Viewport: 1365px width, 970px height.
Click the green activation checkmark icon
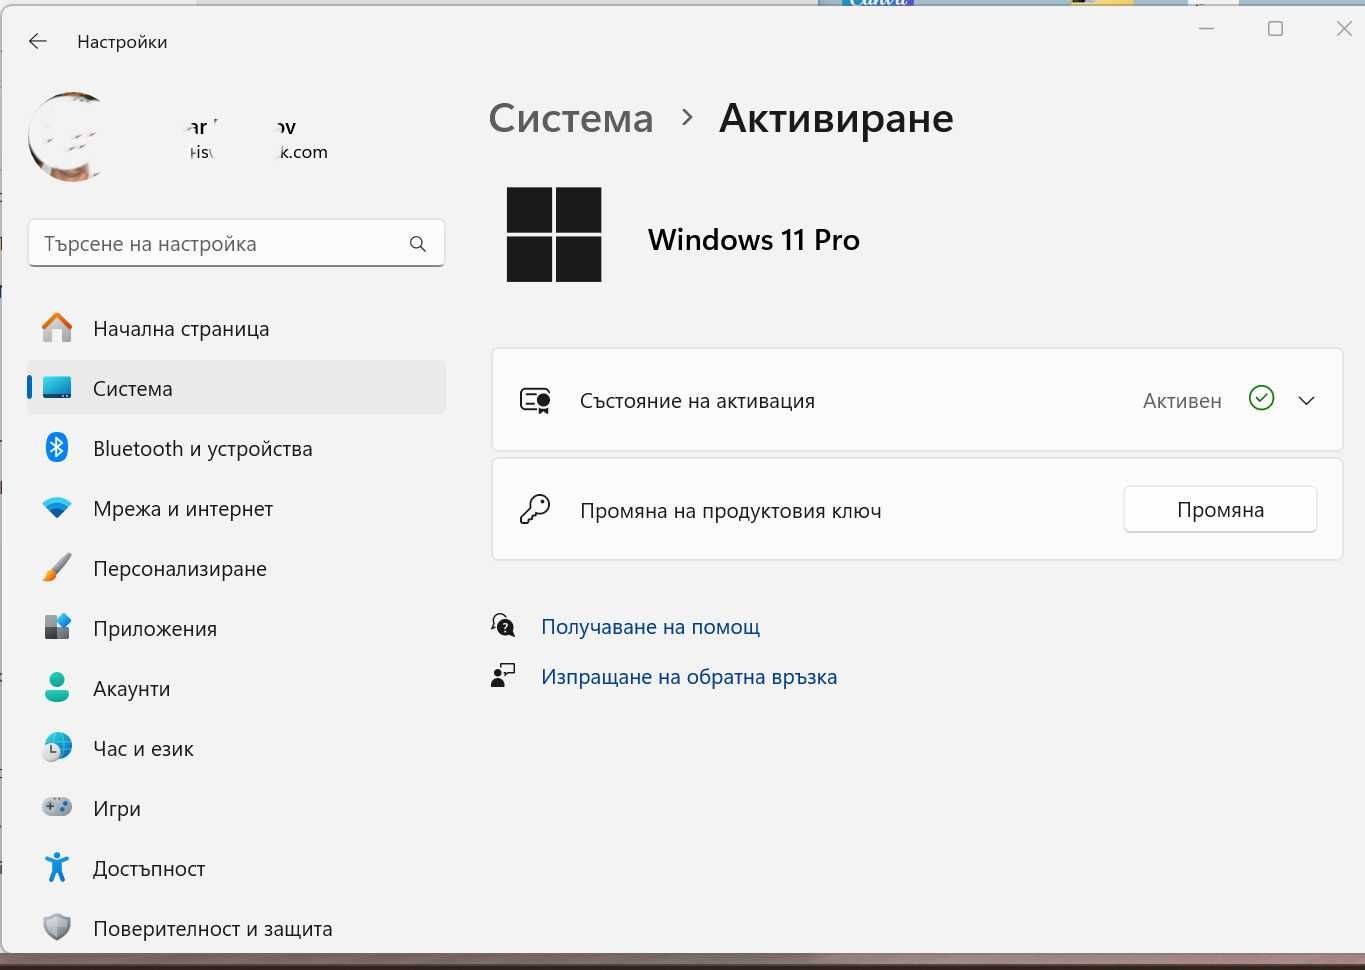pyautogui.click(x=1262, y=399)
